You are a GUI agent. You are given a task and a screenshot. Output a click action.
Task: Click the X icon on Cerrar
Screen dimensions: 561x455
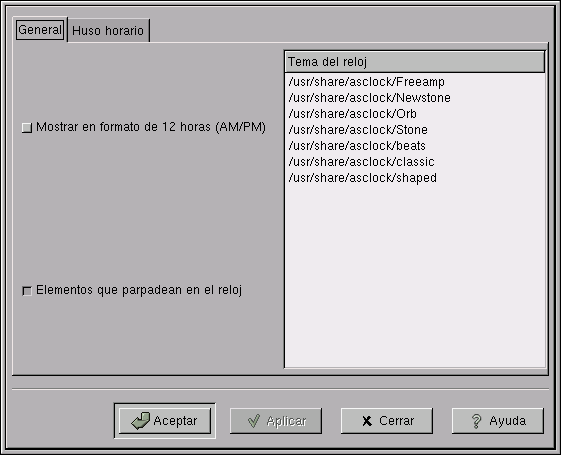pyautogui.click(x=367, y=421)
